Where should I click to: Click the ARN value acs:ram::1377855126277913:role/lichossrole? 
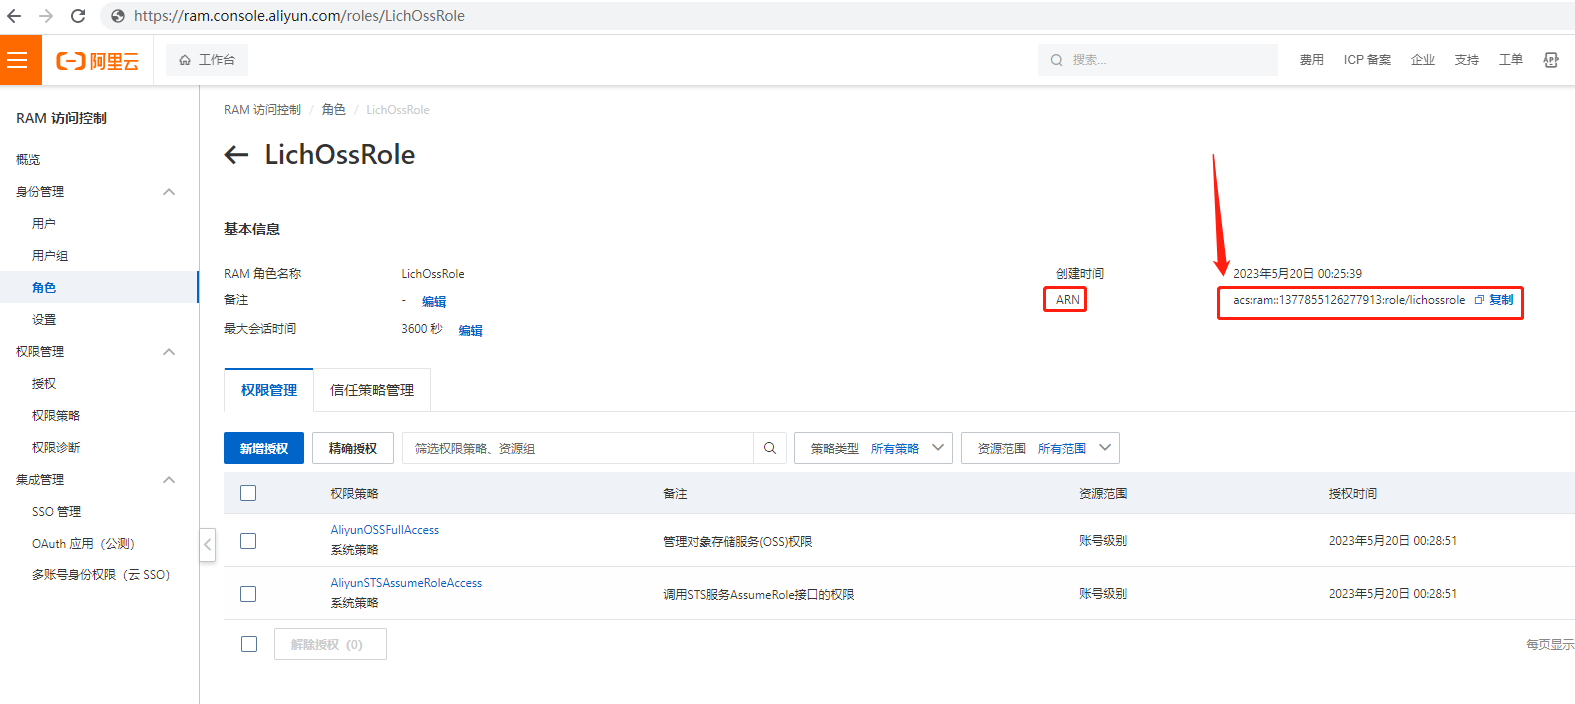tap(1349, 300)
